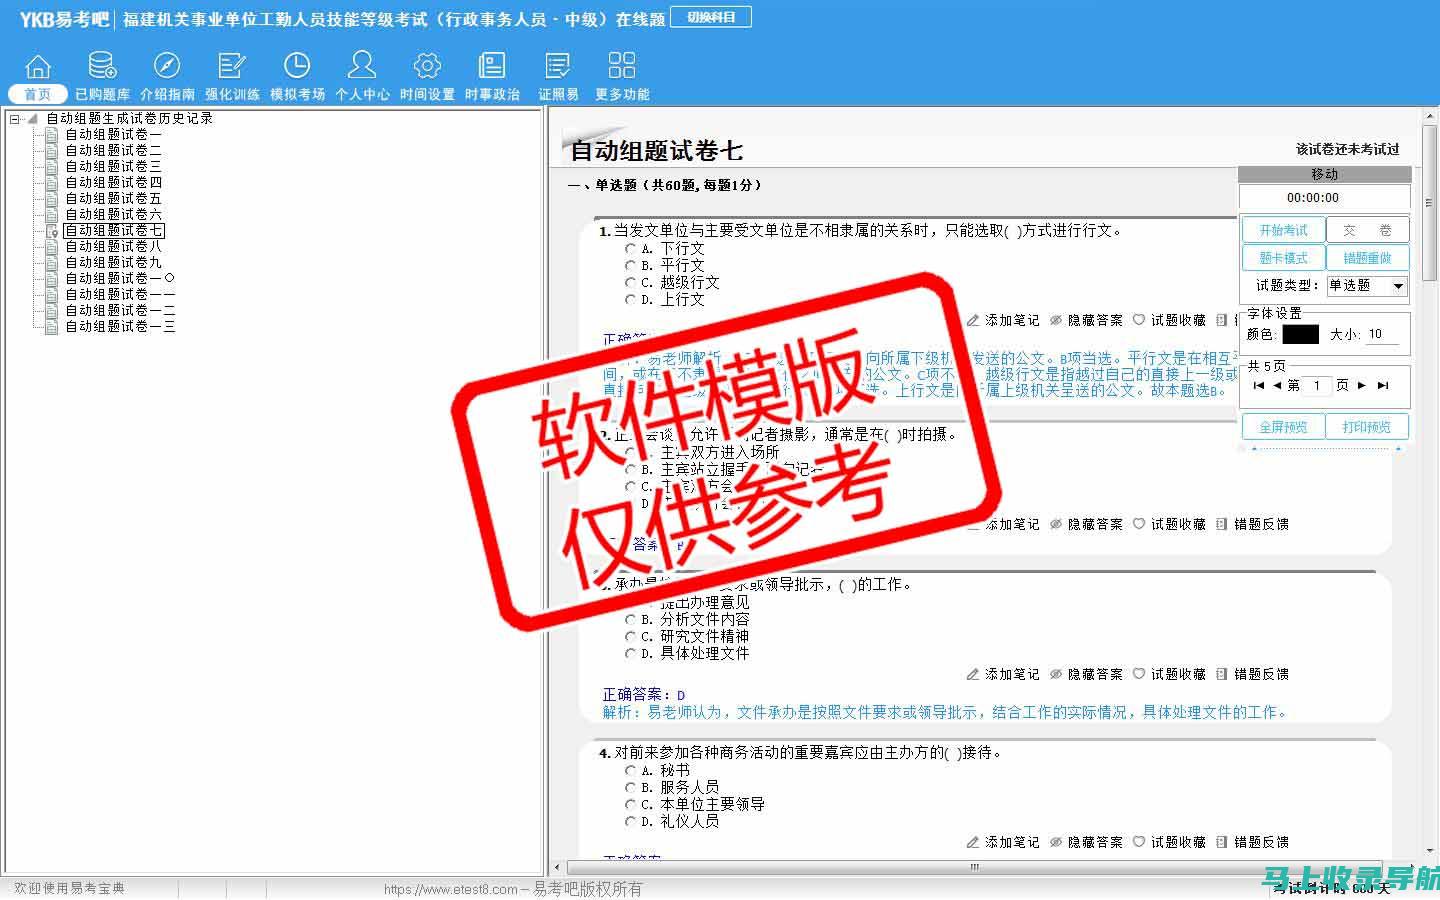
Task: Go to first page arrow
Action: (1258, 385)
